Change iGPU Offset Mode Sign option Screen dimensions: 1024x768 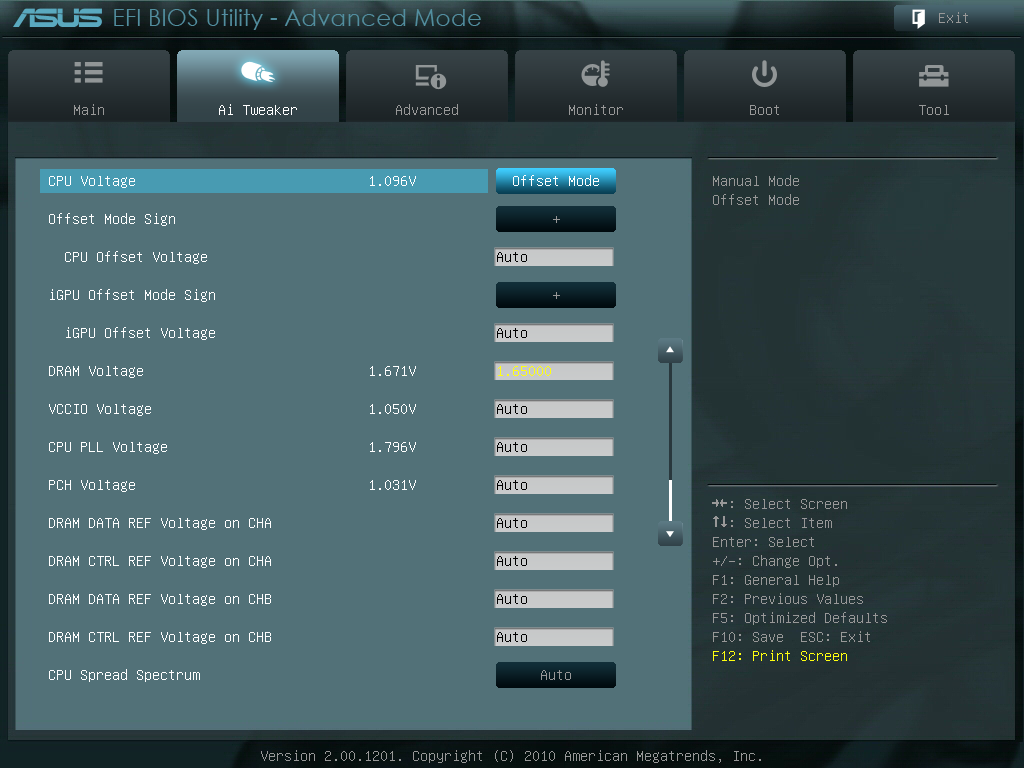[556, 295]
